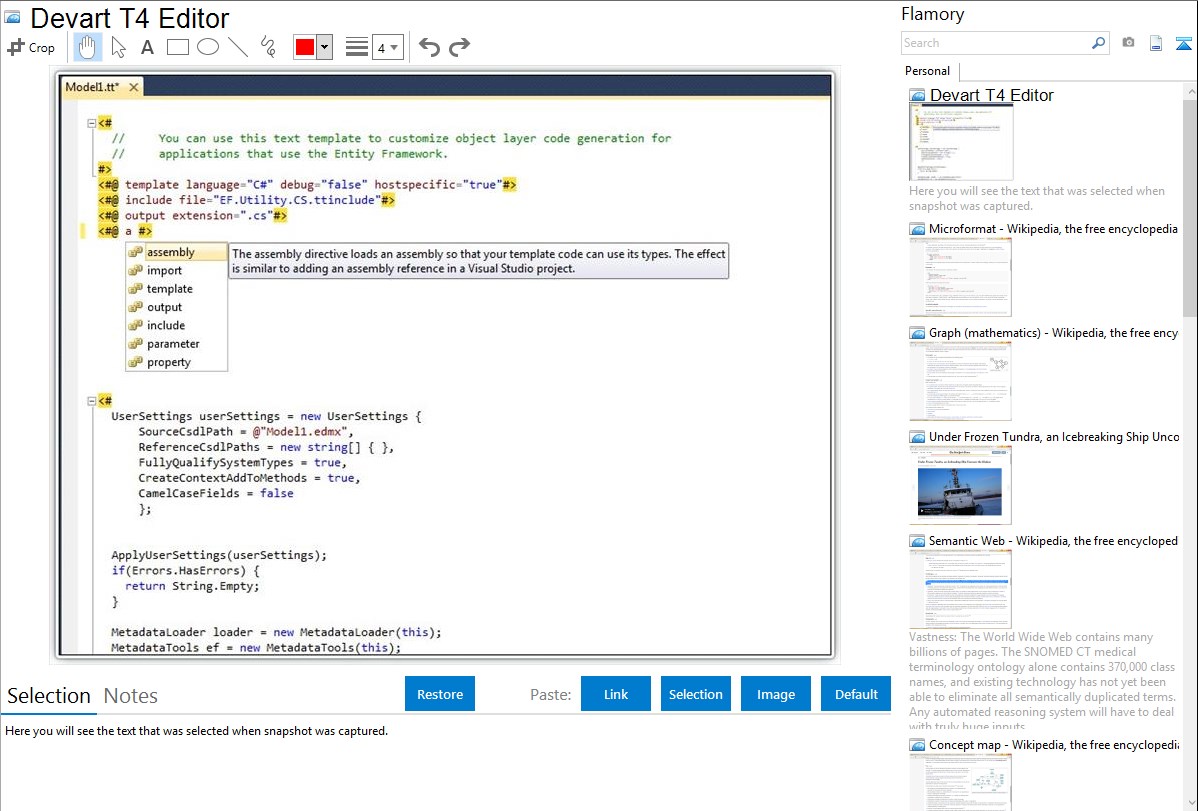Image resolution: width=1198 pixels, height=811 pixels.
Task: Click the document icon in Flamory header
Action: [x=1156, y=44]
